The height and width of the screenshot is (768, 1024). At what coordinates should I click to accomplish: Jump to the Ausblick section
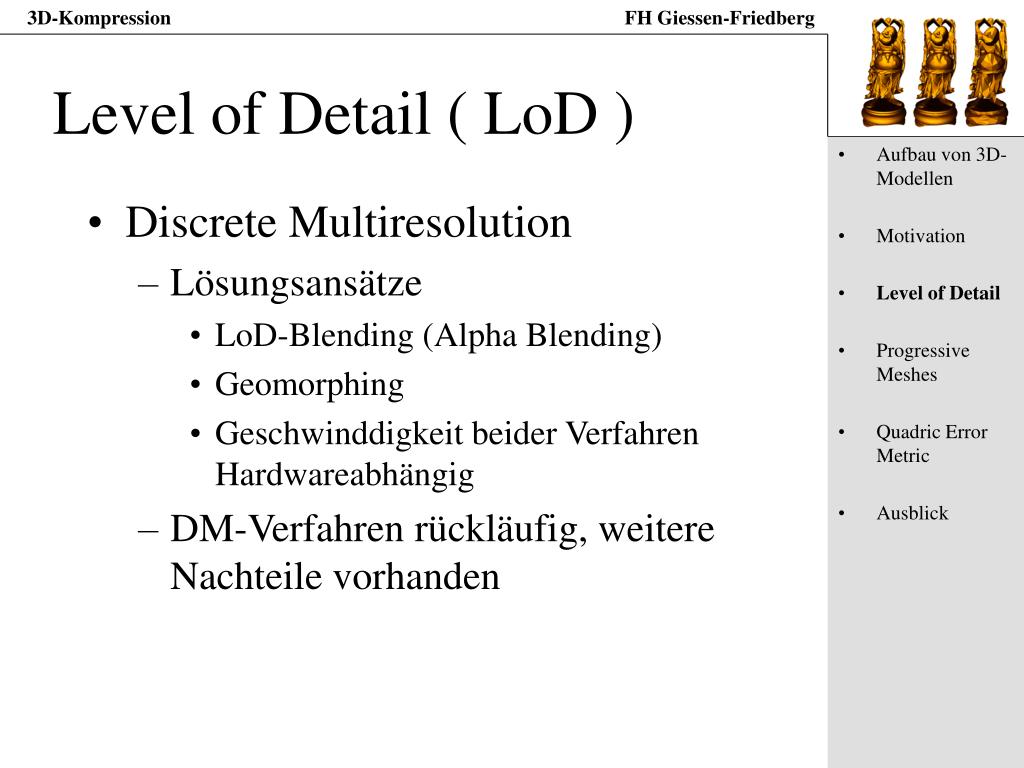pyautogui.click(x=912, y=513)
